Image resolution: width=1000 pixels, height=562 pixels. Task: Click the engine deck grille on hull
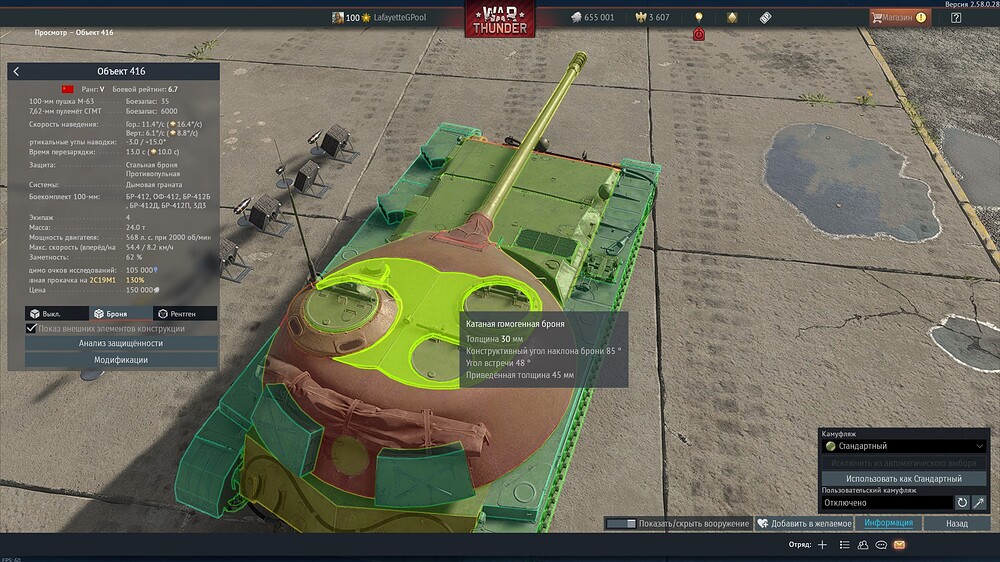coord(546,242)
